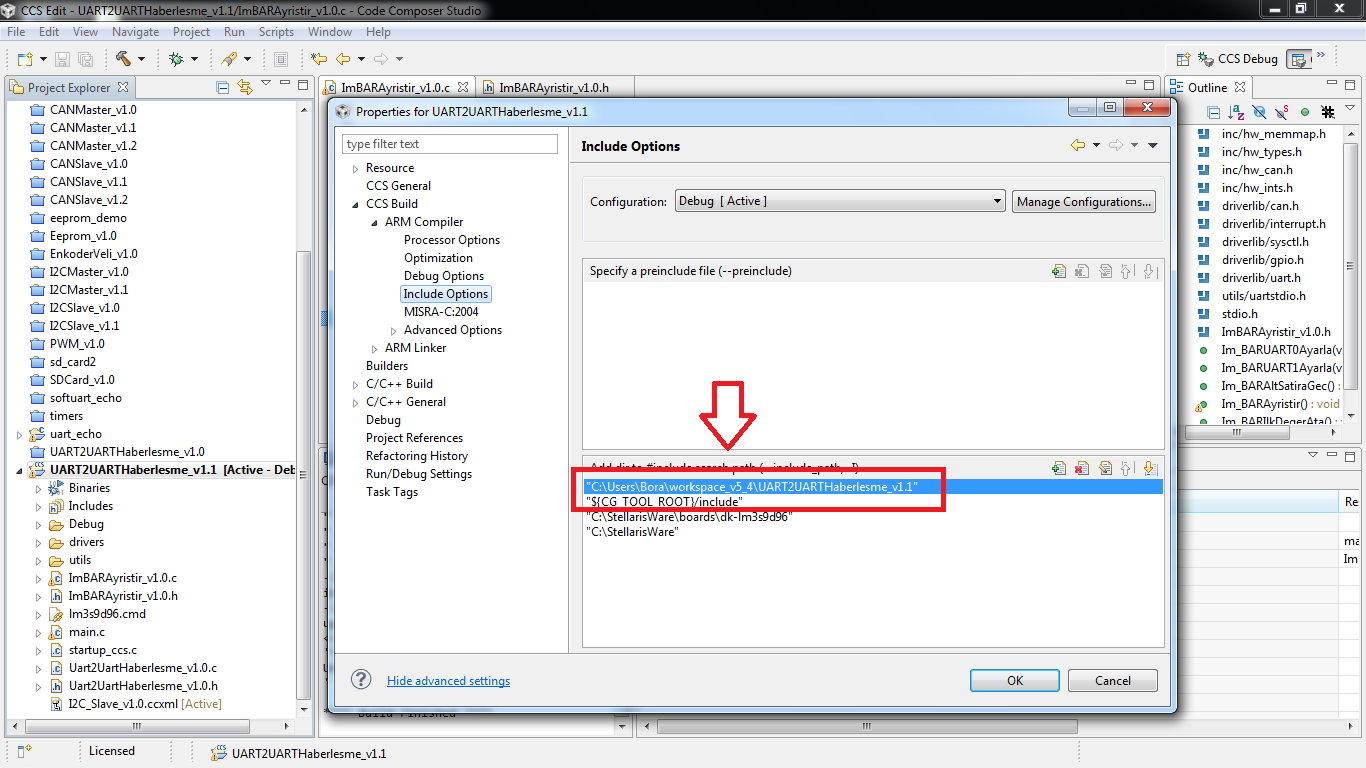Expand the Includes folder in project tree
The width and height of the screenshot is (1366, 768).
coord(38,506)
